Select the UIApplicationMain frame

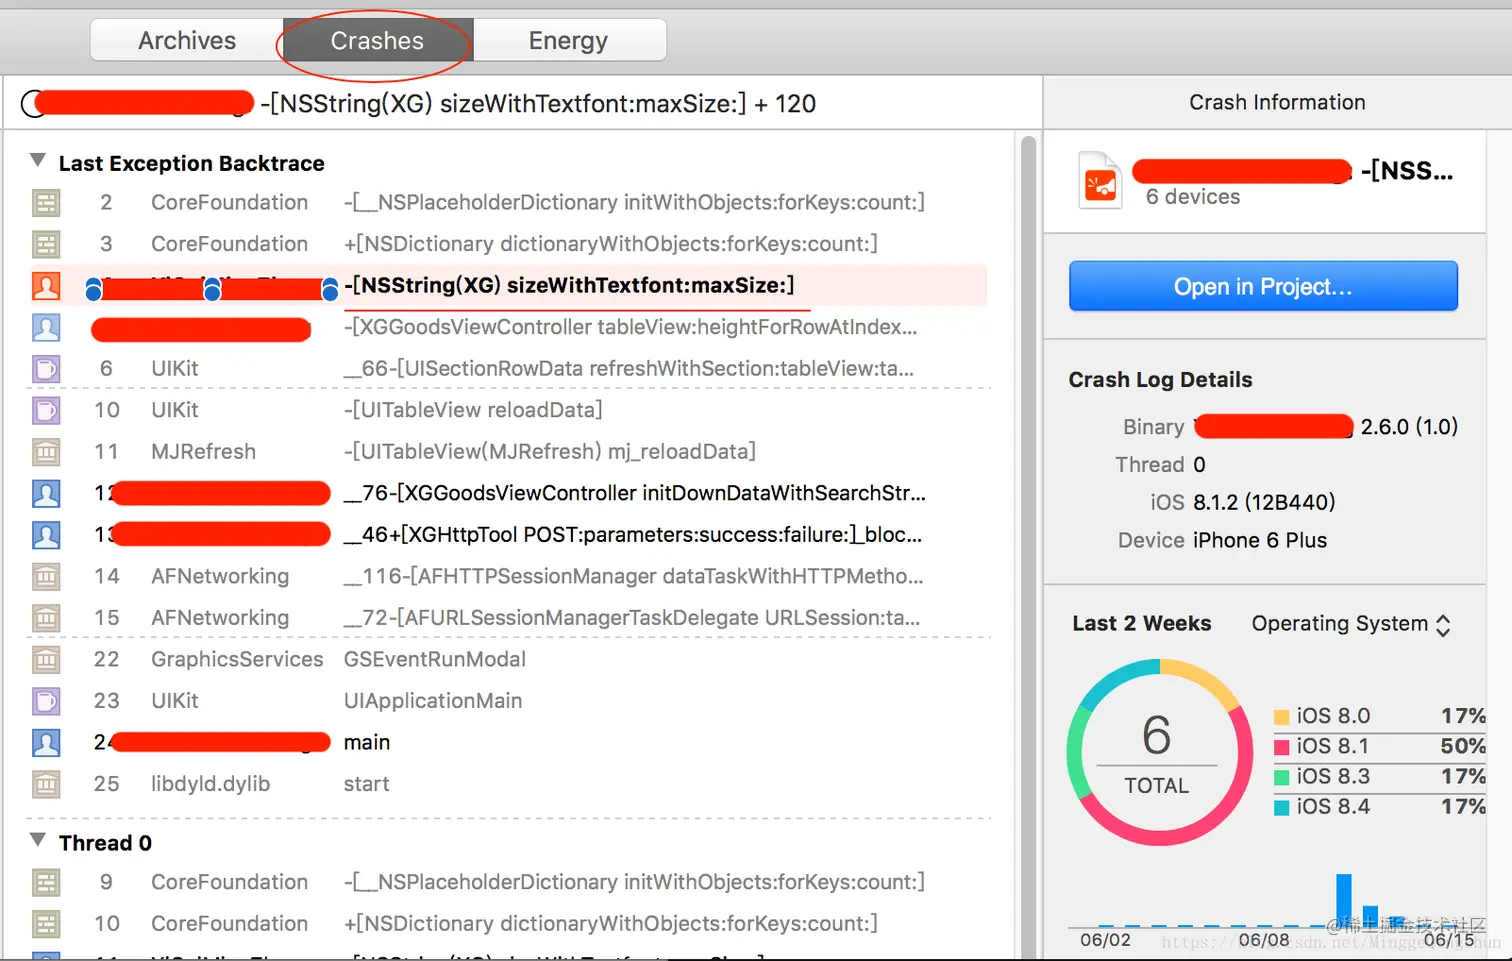pyautogui.click(x=433, y=701)
